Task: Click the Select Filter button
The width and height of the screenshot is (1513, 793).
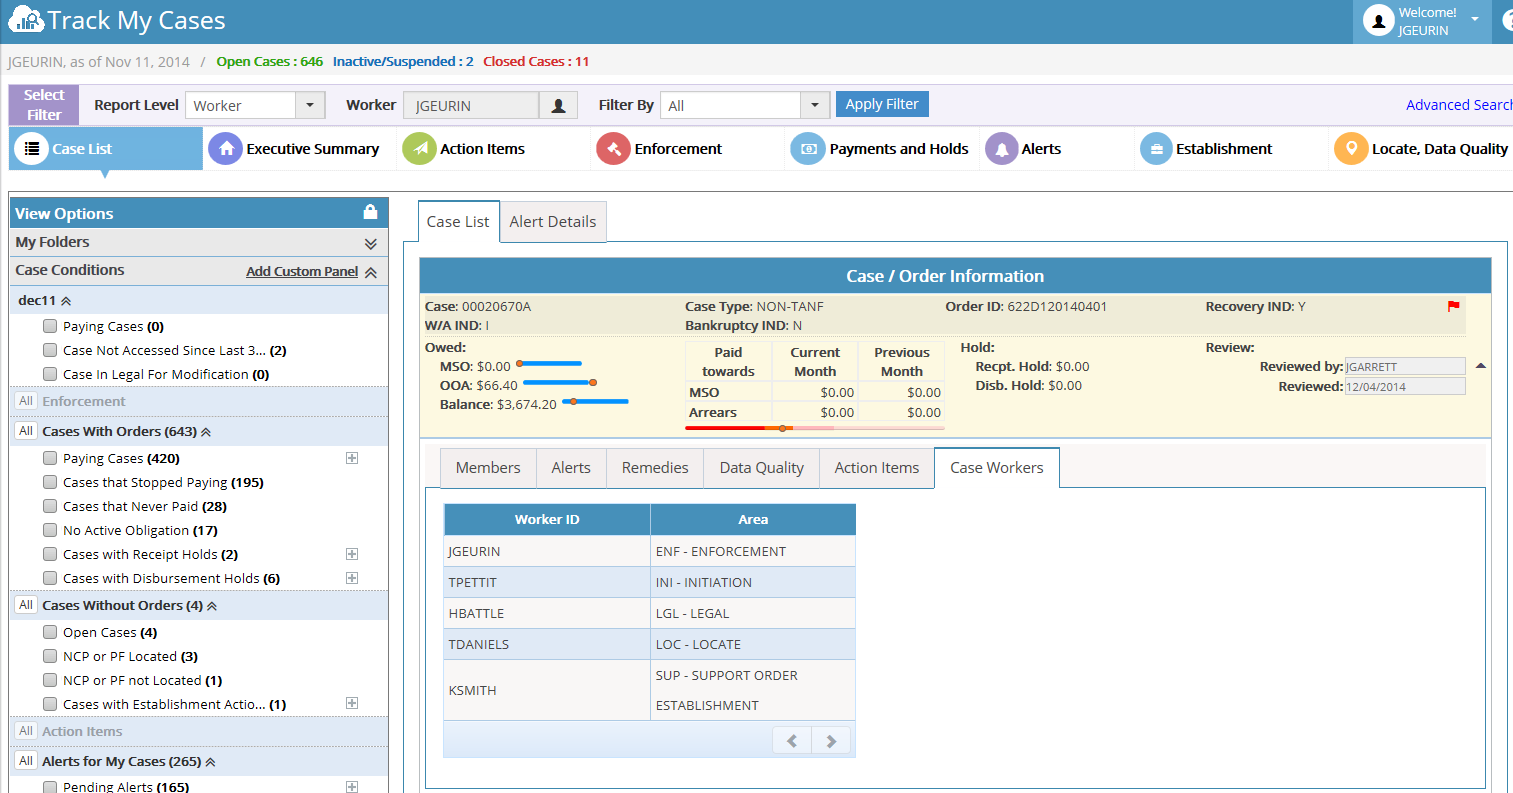Action: [x=44, y=105]
